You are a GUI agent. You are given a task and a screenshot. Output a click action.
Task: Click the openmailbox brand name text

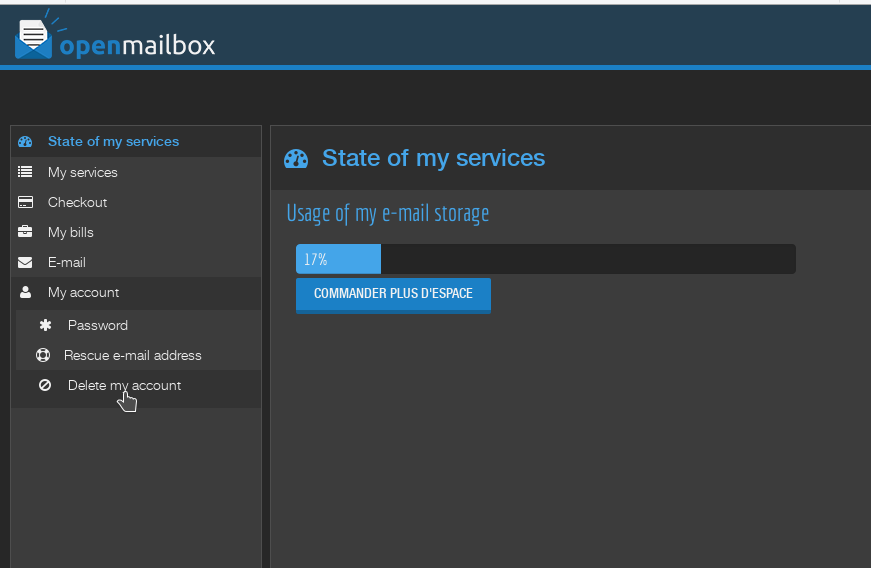coord(137,46)
